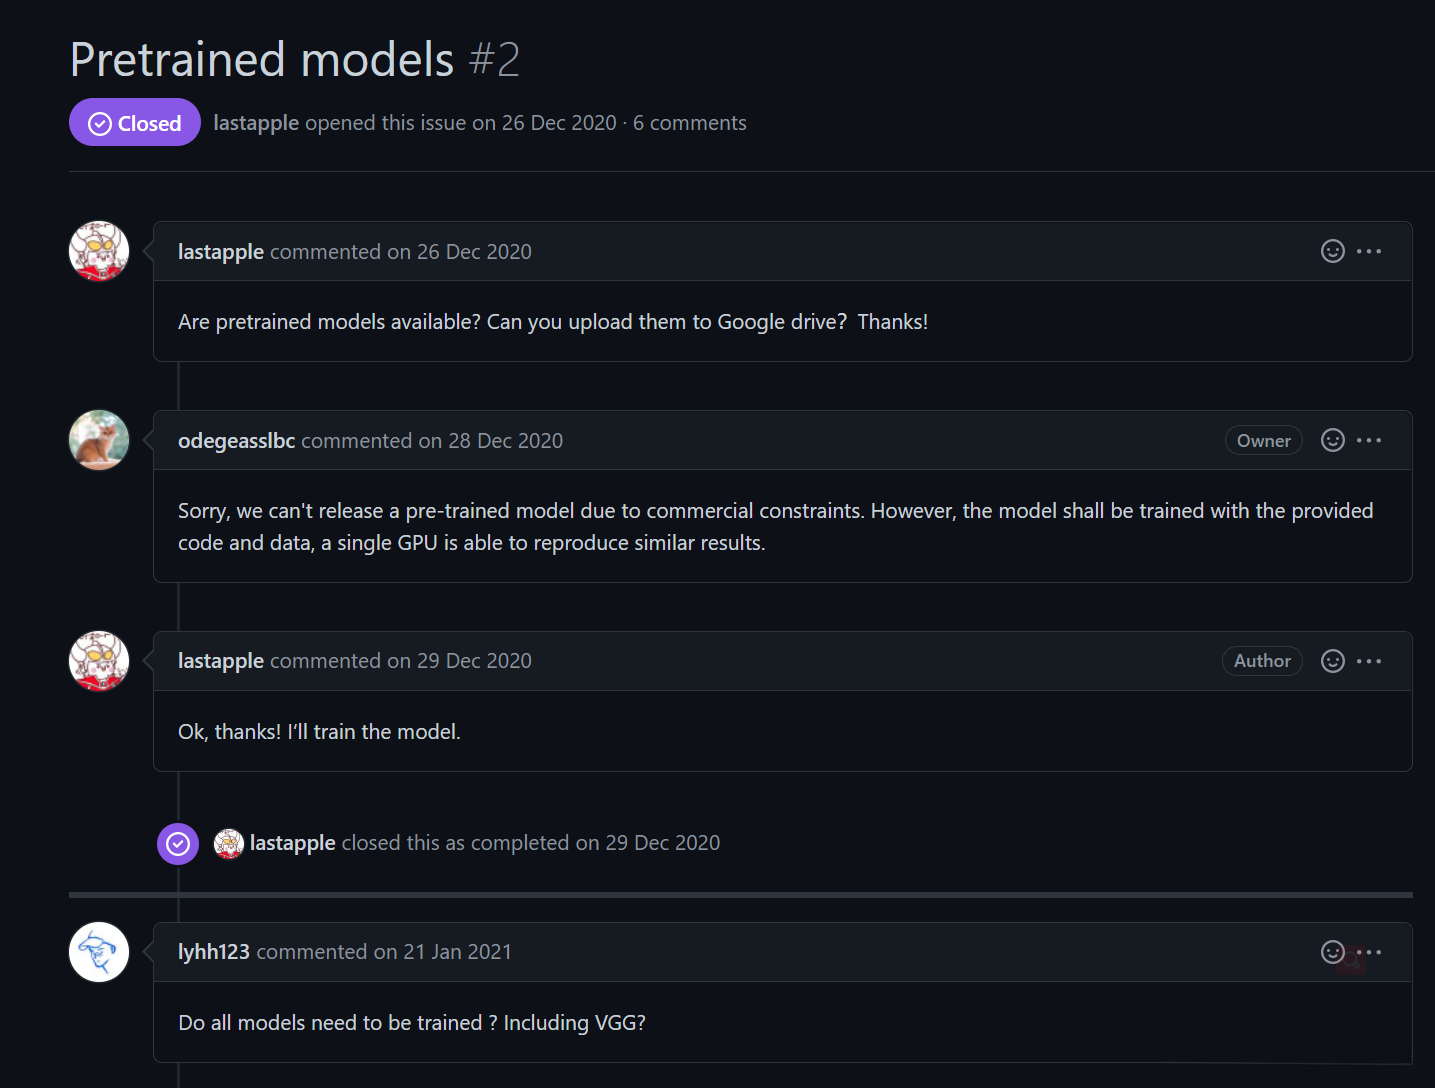The width and height of the screenshot is (1435, 1088).
Task: Click the small lastapple avatar in closed event
Action: coord(229,844)
